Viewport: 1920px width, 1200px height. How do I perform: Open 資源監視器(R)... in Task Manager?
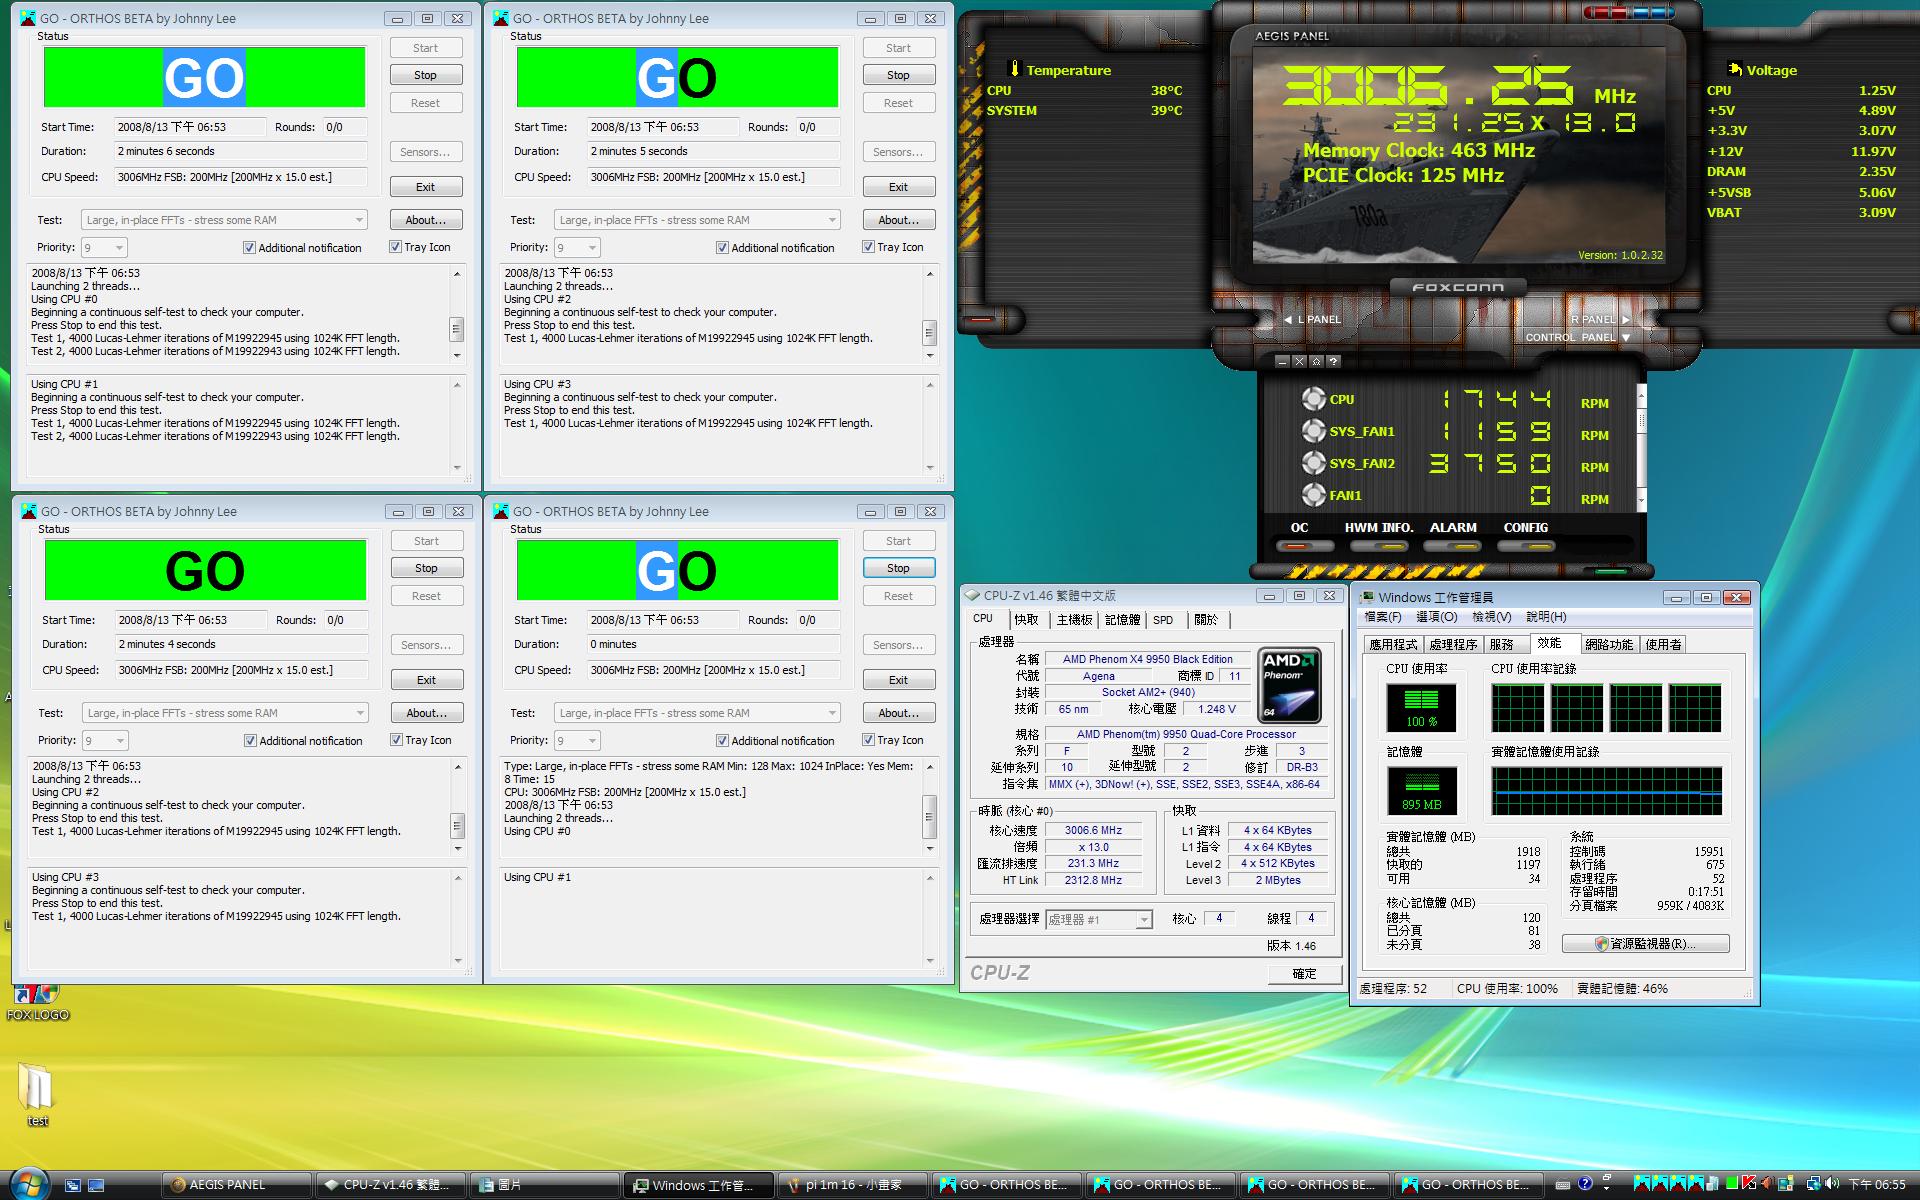[x=1645, y=943]
